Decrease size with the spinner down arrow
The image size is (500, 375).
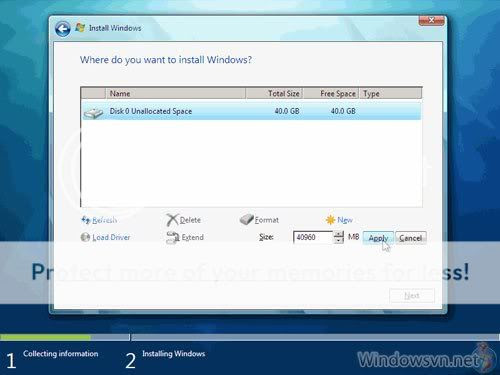(x=339, y=241)
